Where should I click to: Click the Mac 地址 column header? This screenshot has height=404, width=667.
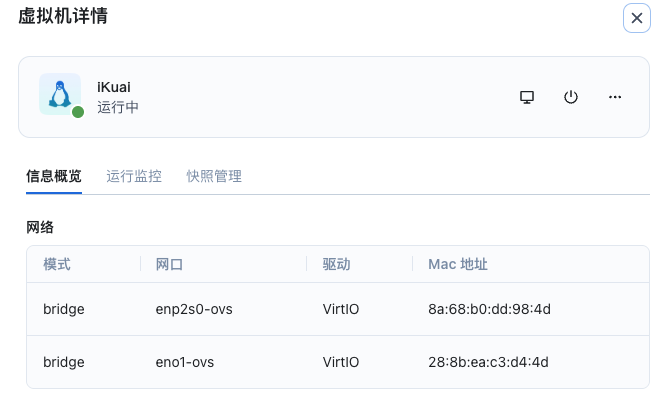[457, 264]
